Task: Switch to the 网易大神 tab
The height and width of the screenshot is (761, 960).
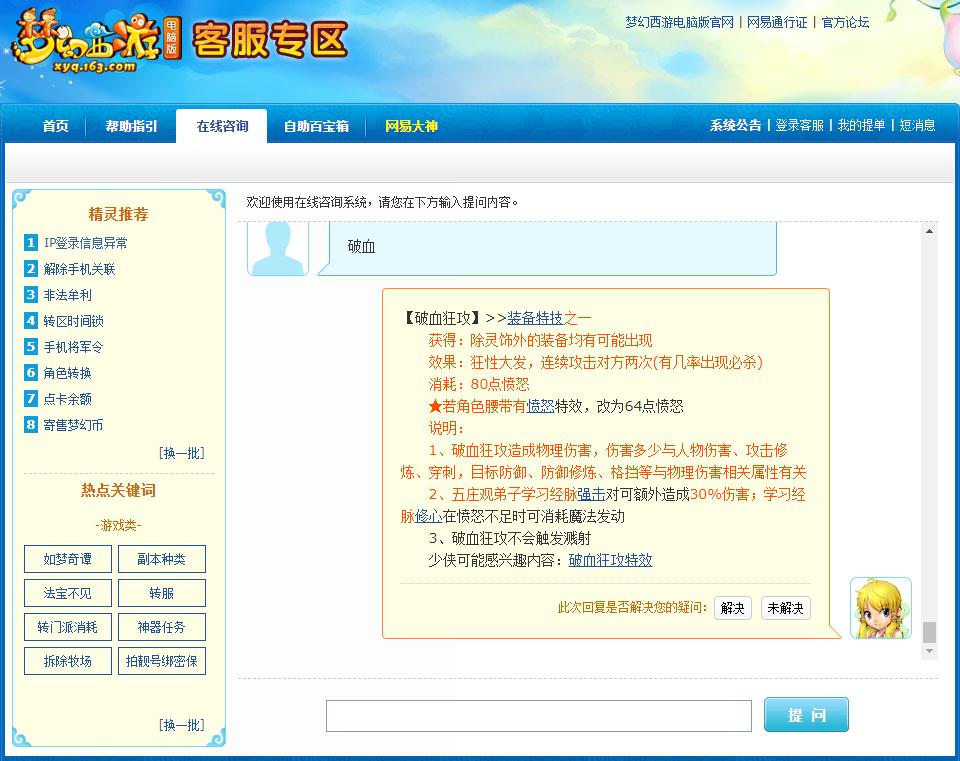Action: pyautogui.click(x=411, y=126)
